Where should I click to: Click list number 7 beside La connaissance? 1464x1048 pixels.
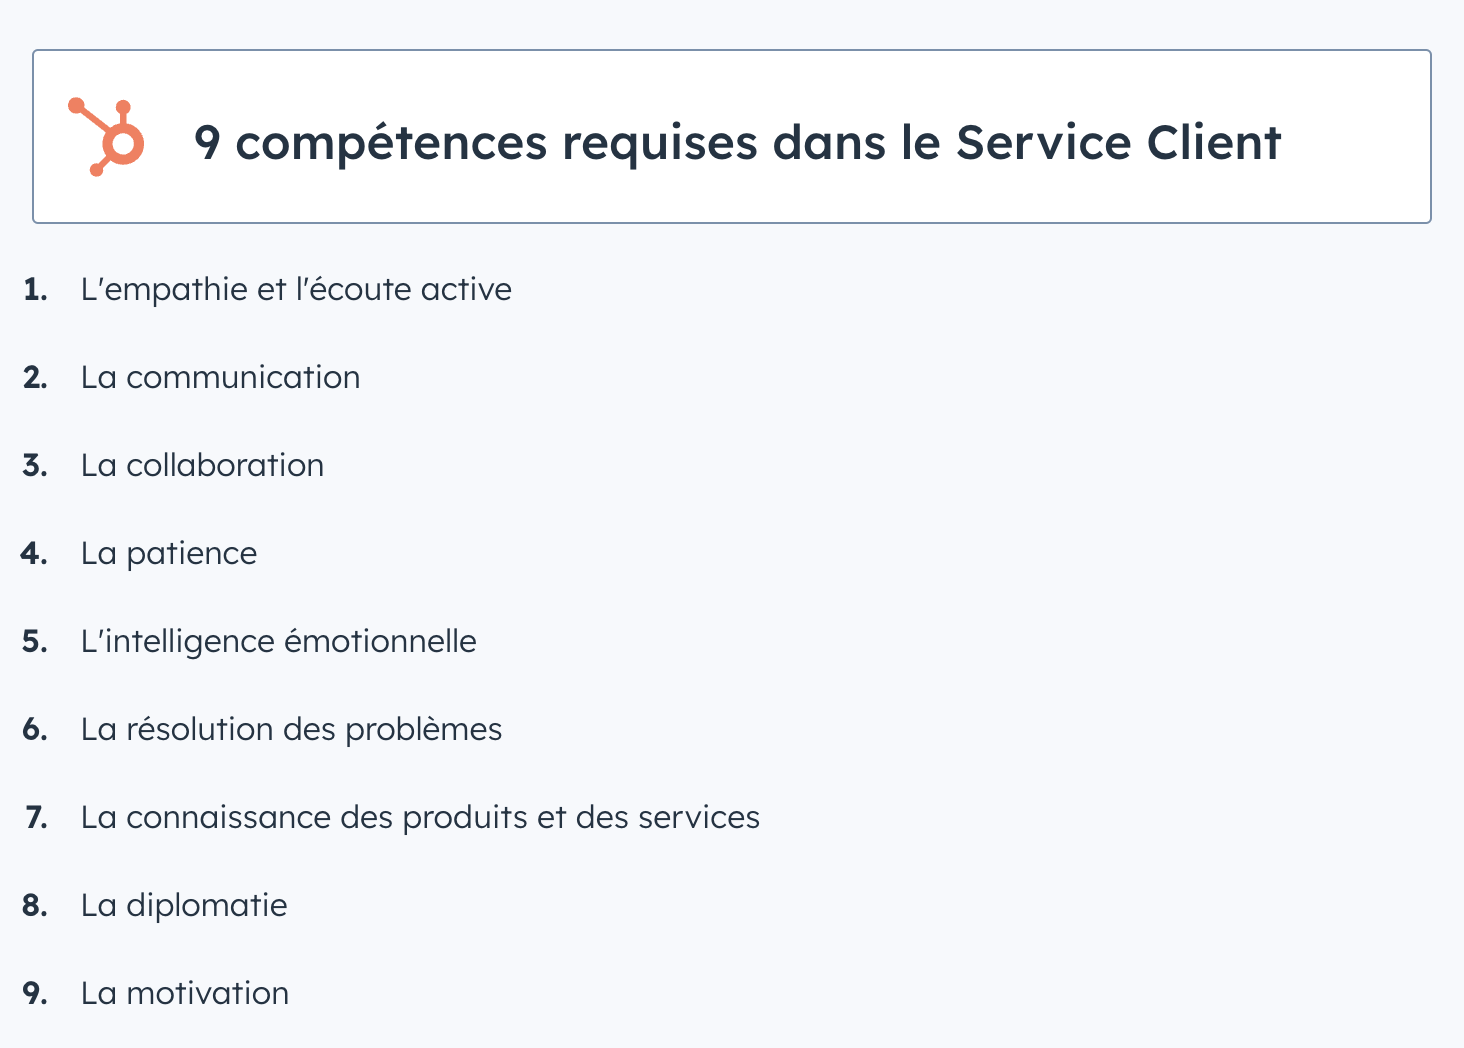(x=36, y=817)
